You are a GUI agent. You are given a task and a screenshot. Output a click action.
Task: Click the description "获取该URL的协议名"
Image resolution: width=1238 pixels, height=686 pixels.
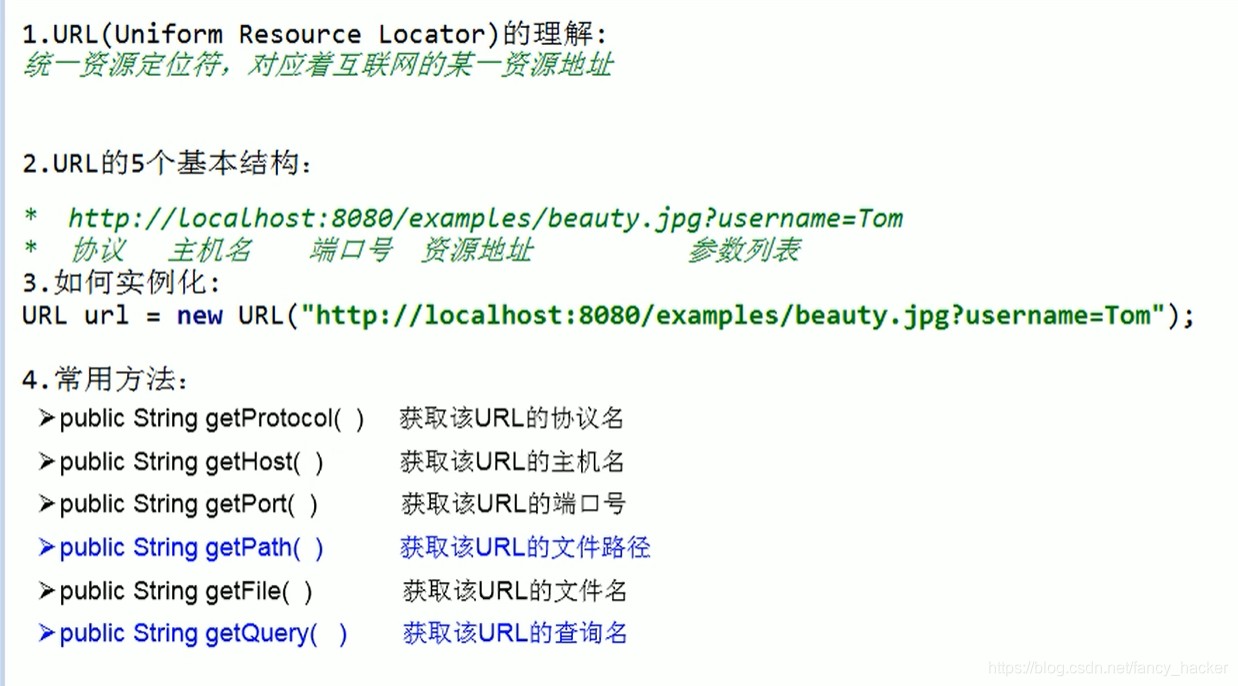pos(511,419)
